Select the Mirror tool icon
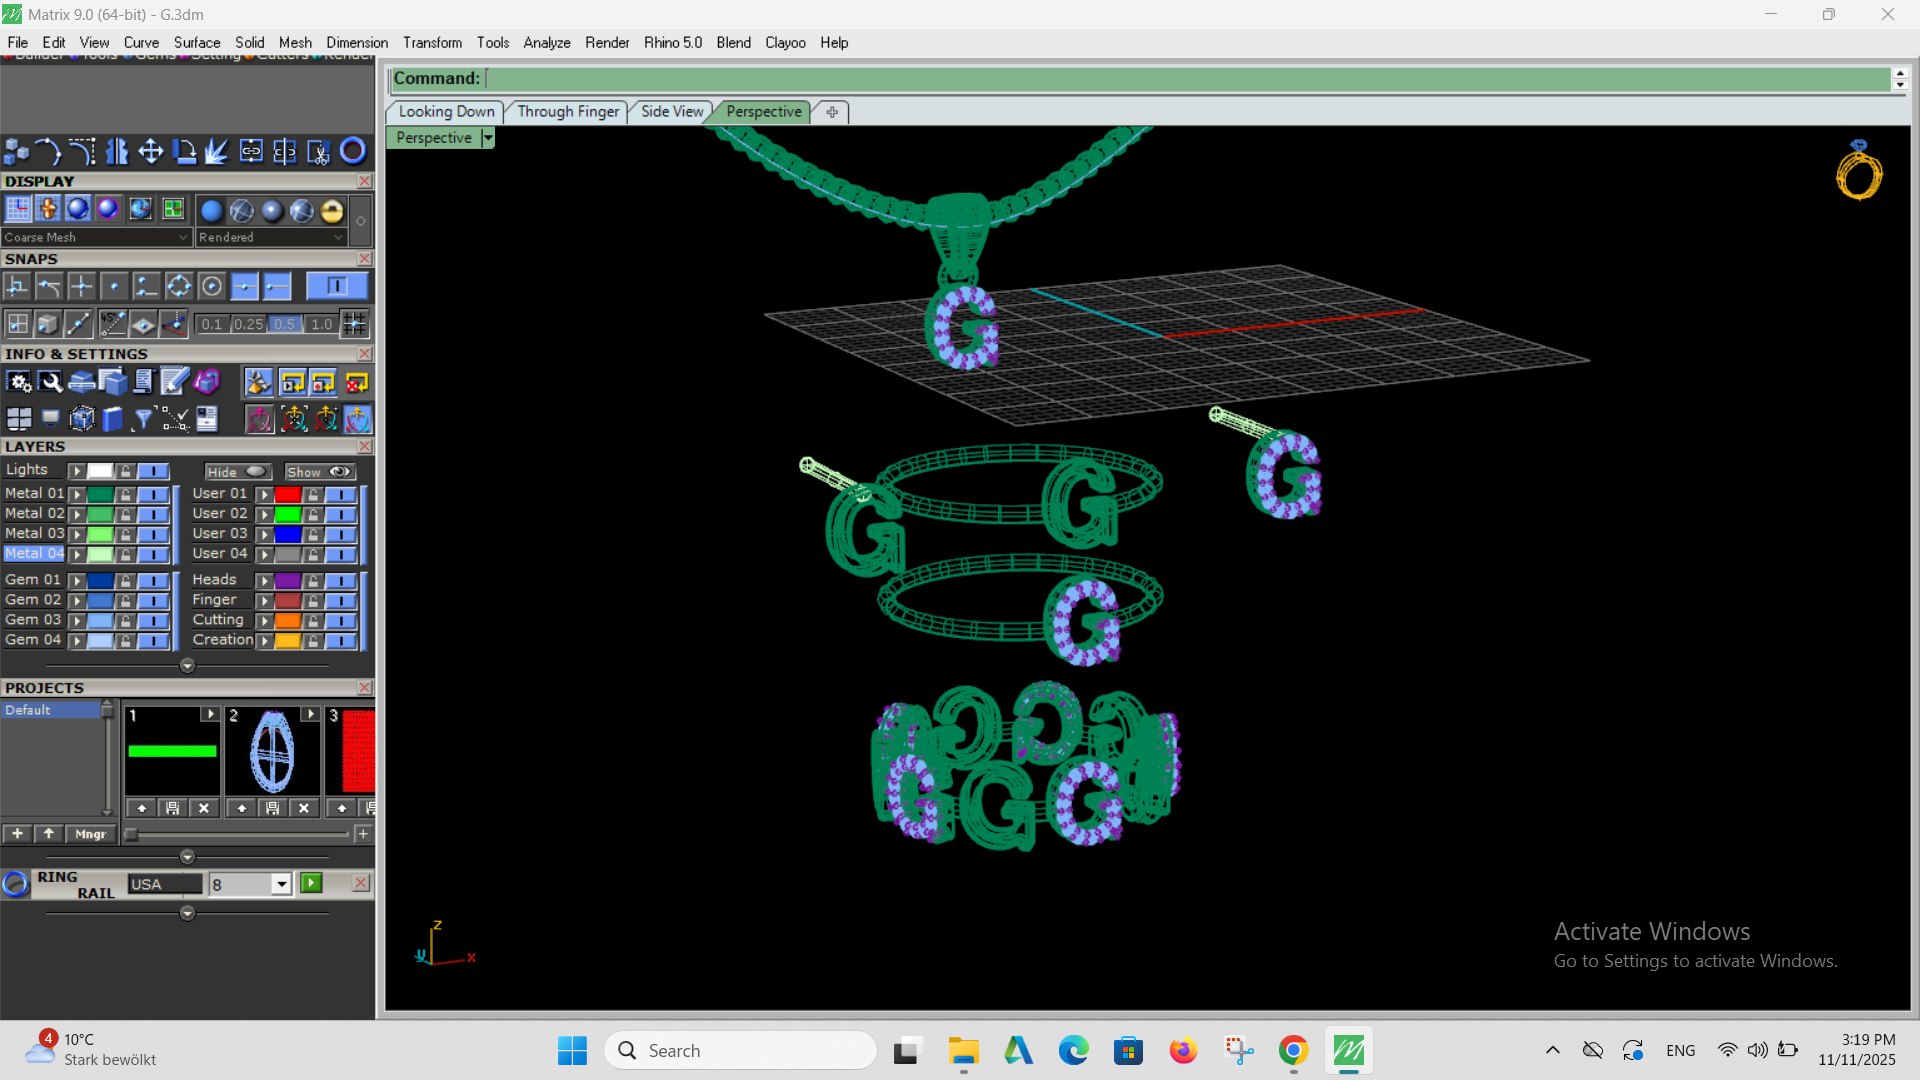The image size is (1920, 1080). 117,151
